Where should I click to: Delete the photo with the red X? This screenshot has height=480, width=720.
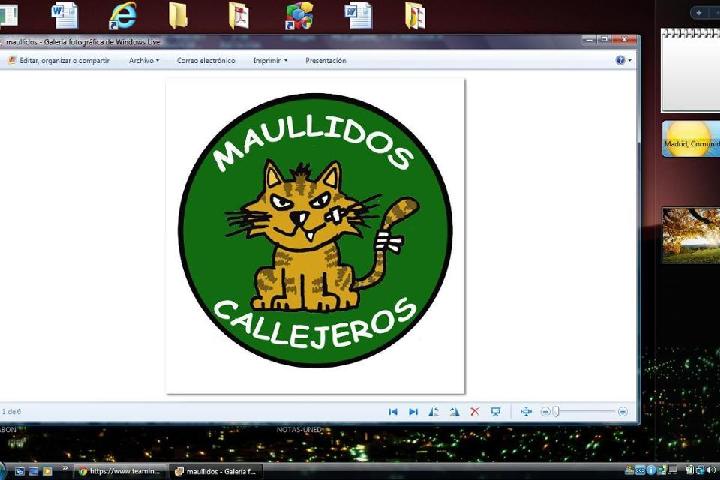pos(475,411)
